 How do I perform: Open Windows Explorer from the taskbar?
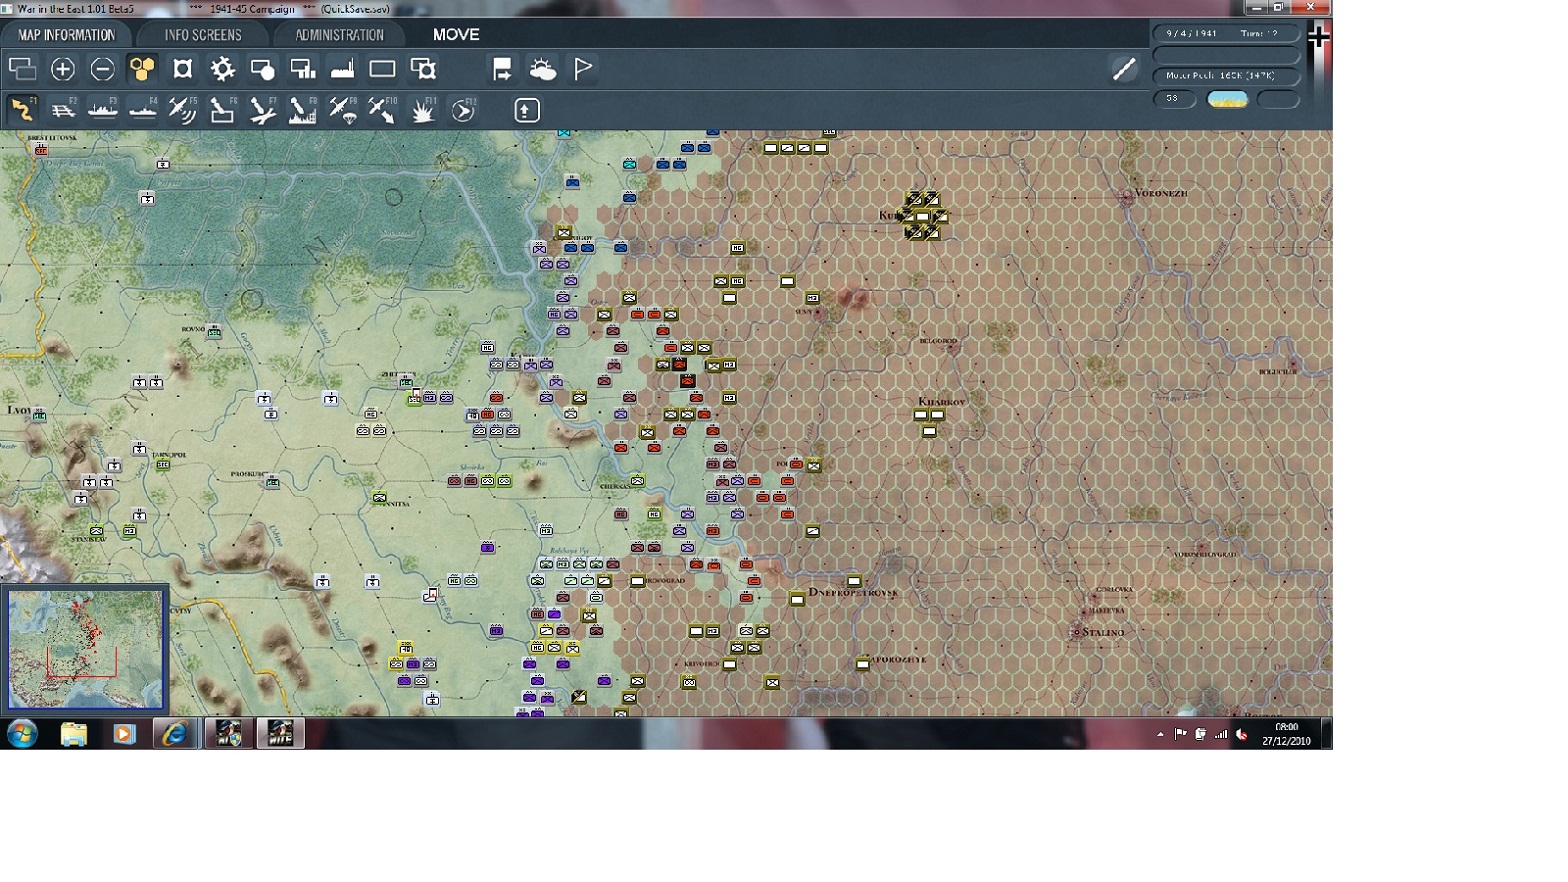coord(73,734)
